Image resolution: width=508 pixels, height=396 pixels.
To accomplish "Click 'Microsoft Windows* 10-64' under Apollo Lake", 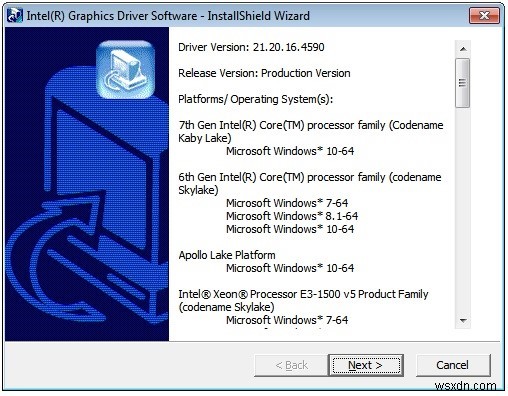I will pyautogui.click(x=290, y=268).
